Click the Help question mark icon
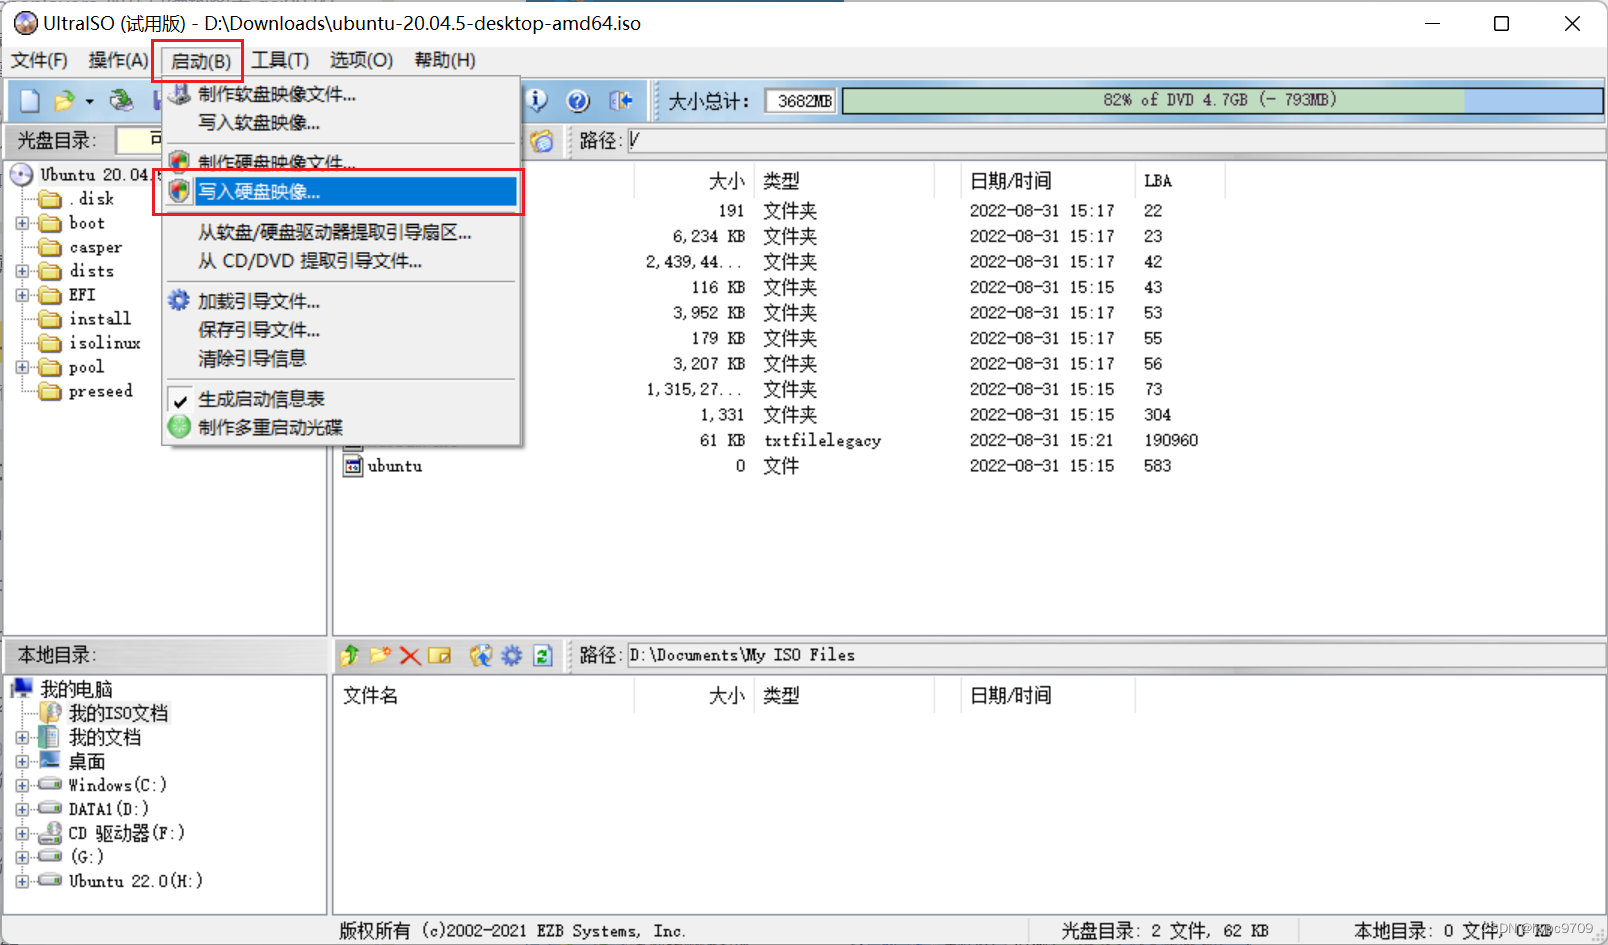The height and width of the screenshot is (945, 1608). [x=578, y=100]
